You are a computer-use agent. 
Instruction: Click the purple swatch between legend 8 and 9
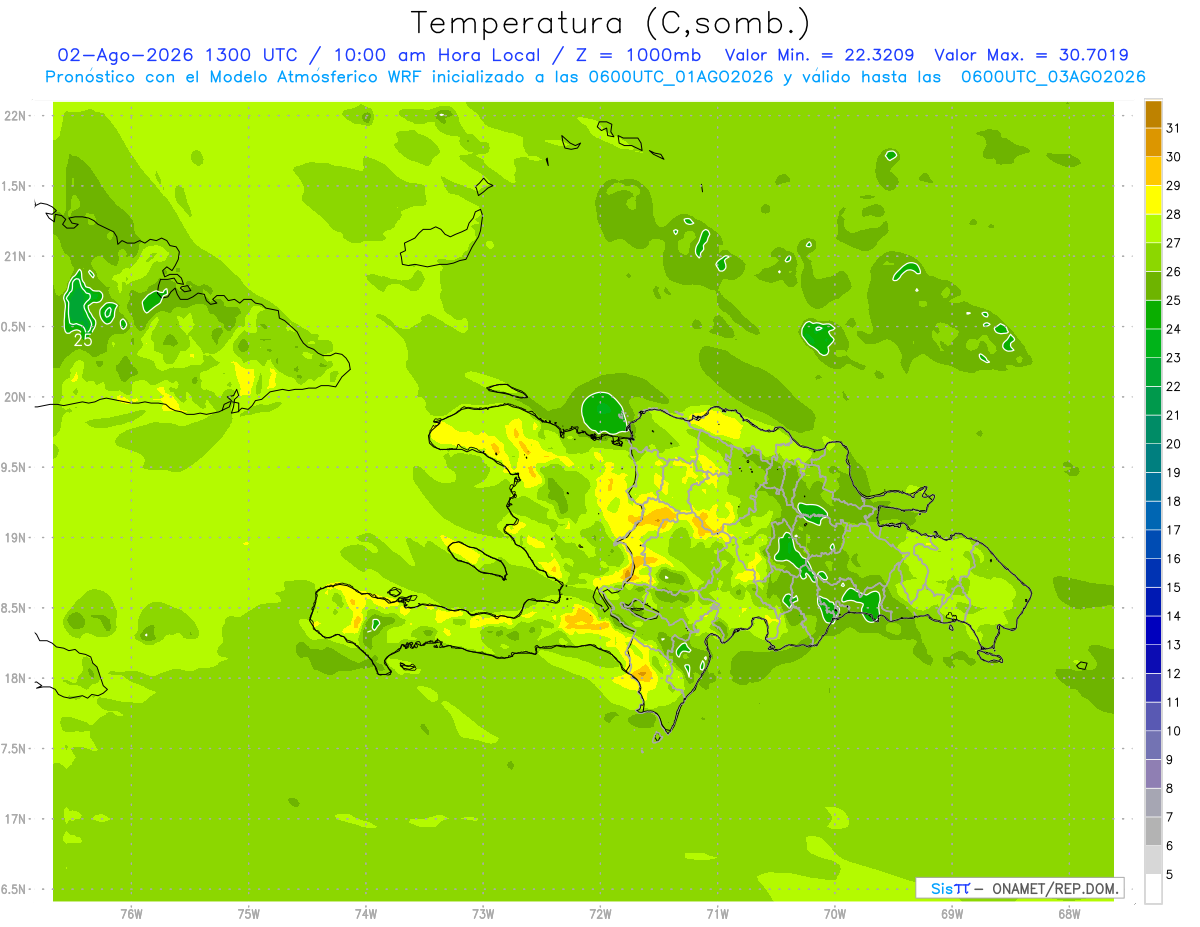point(1153,774)
